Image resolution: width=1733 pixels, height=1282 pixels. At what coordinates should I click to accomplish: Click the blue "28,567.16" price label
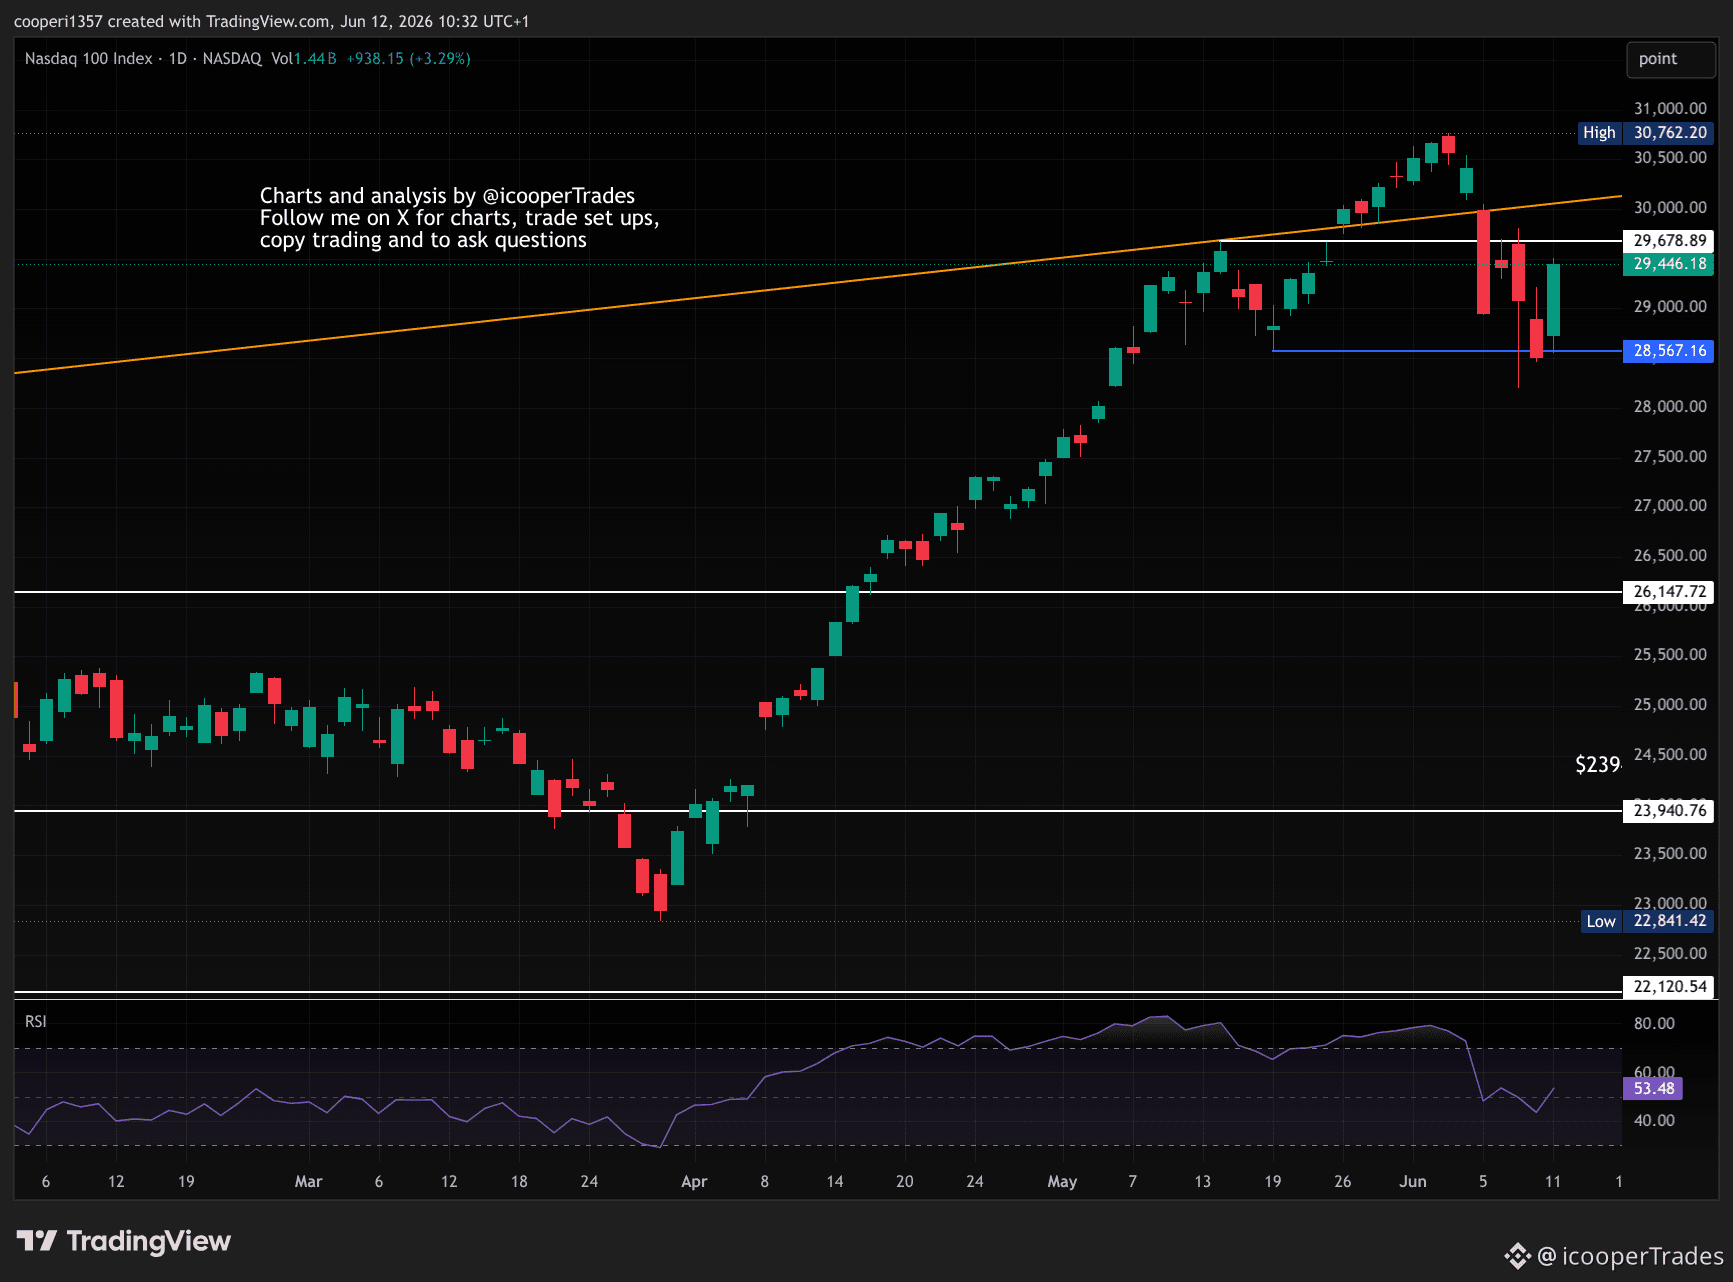(1669, 351)
